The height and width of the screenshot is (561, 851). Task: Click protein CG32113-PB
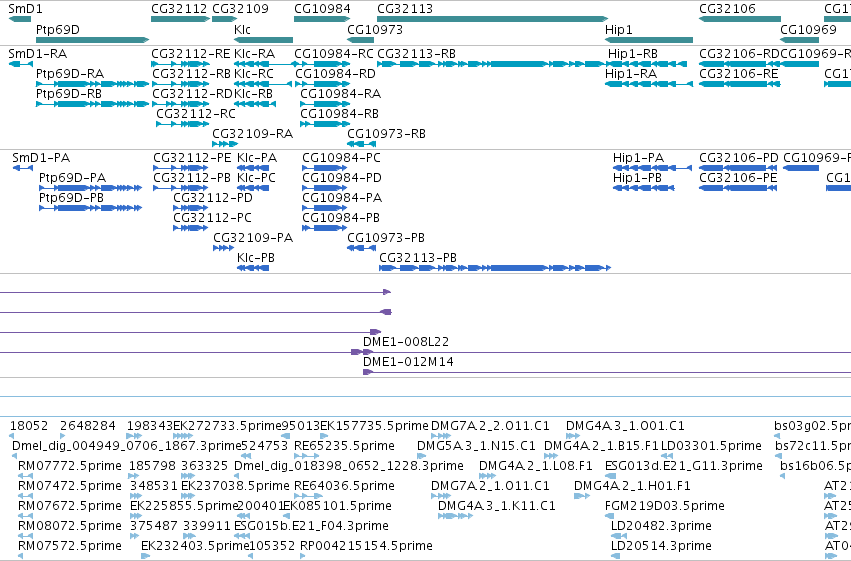tap(418, 258)
